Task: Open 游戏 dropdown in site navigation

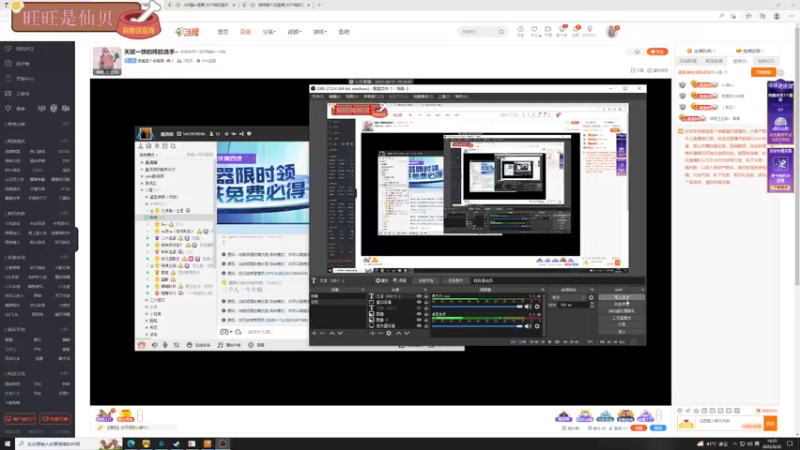Action: point(319,32)
